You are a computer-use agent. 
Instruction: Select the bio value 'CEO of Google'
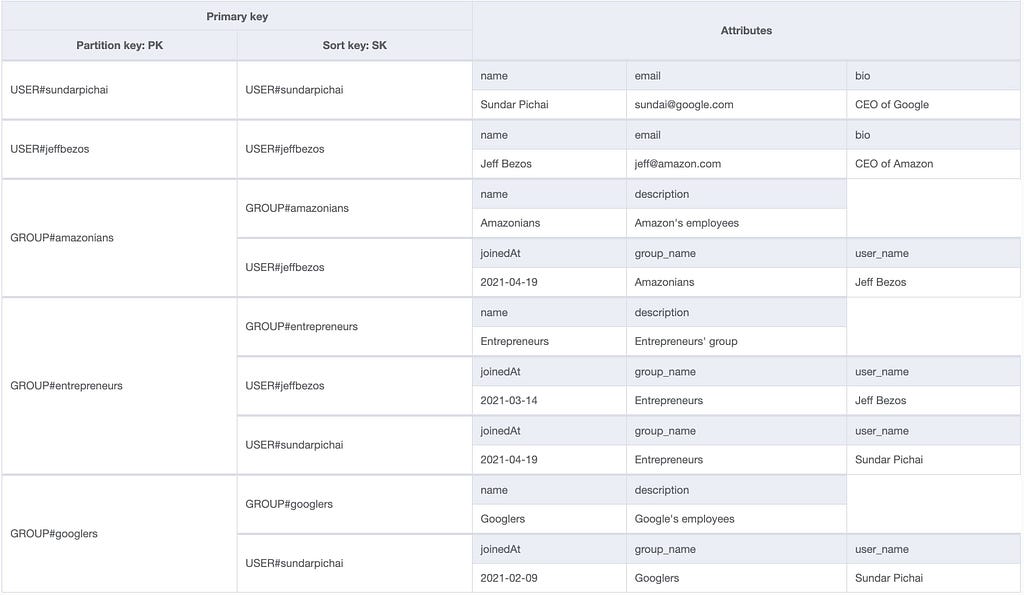coord(934,105)
